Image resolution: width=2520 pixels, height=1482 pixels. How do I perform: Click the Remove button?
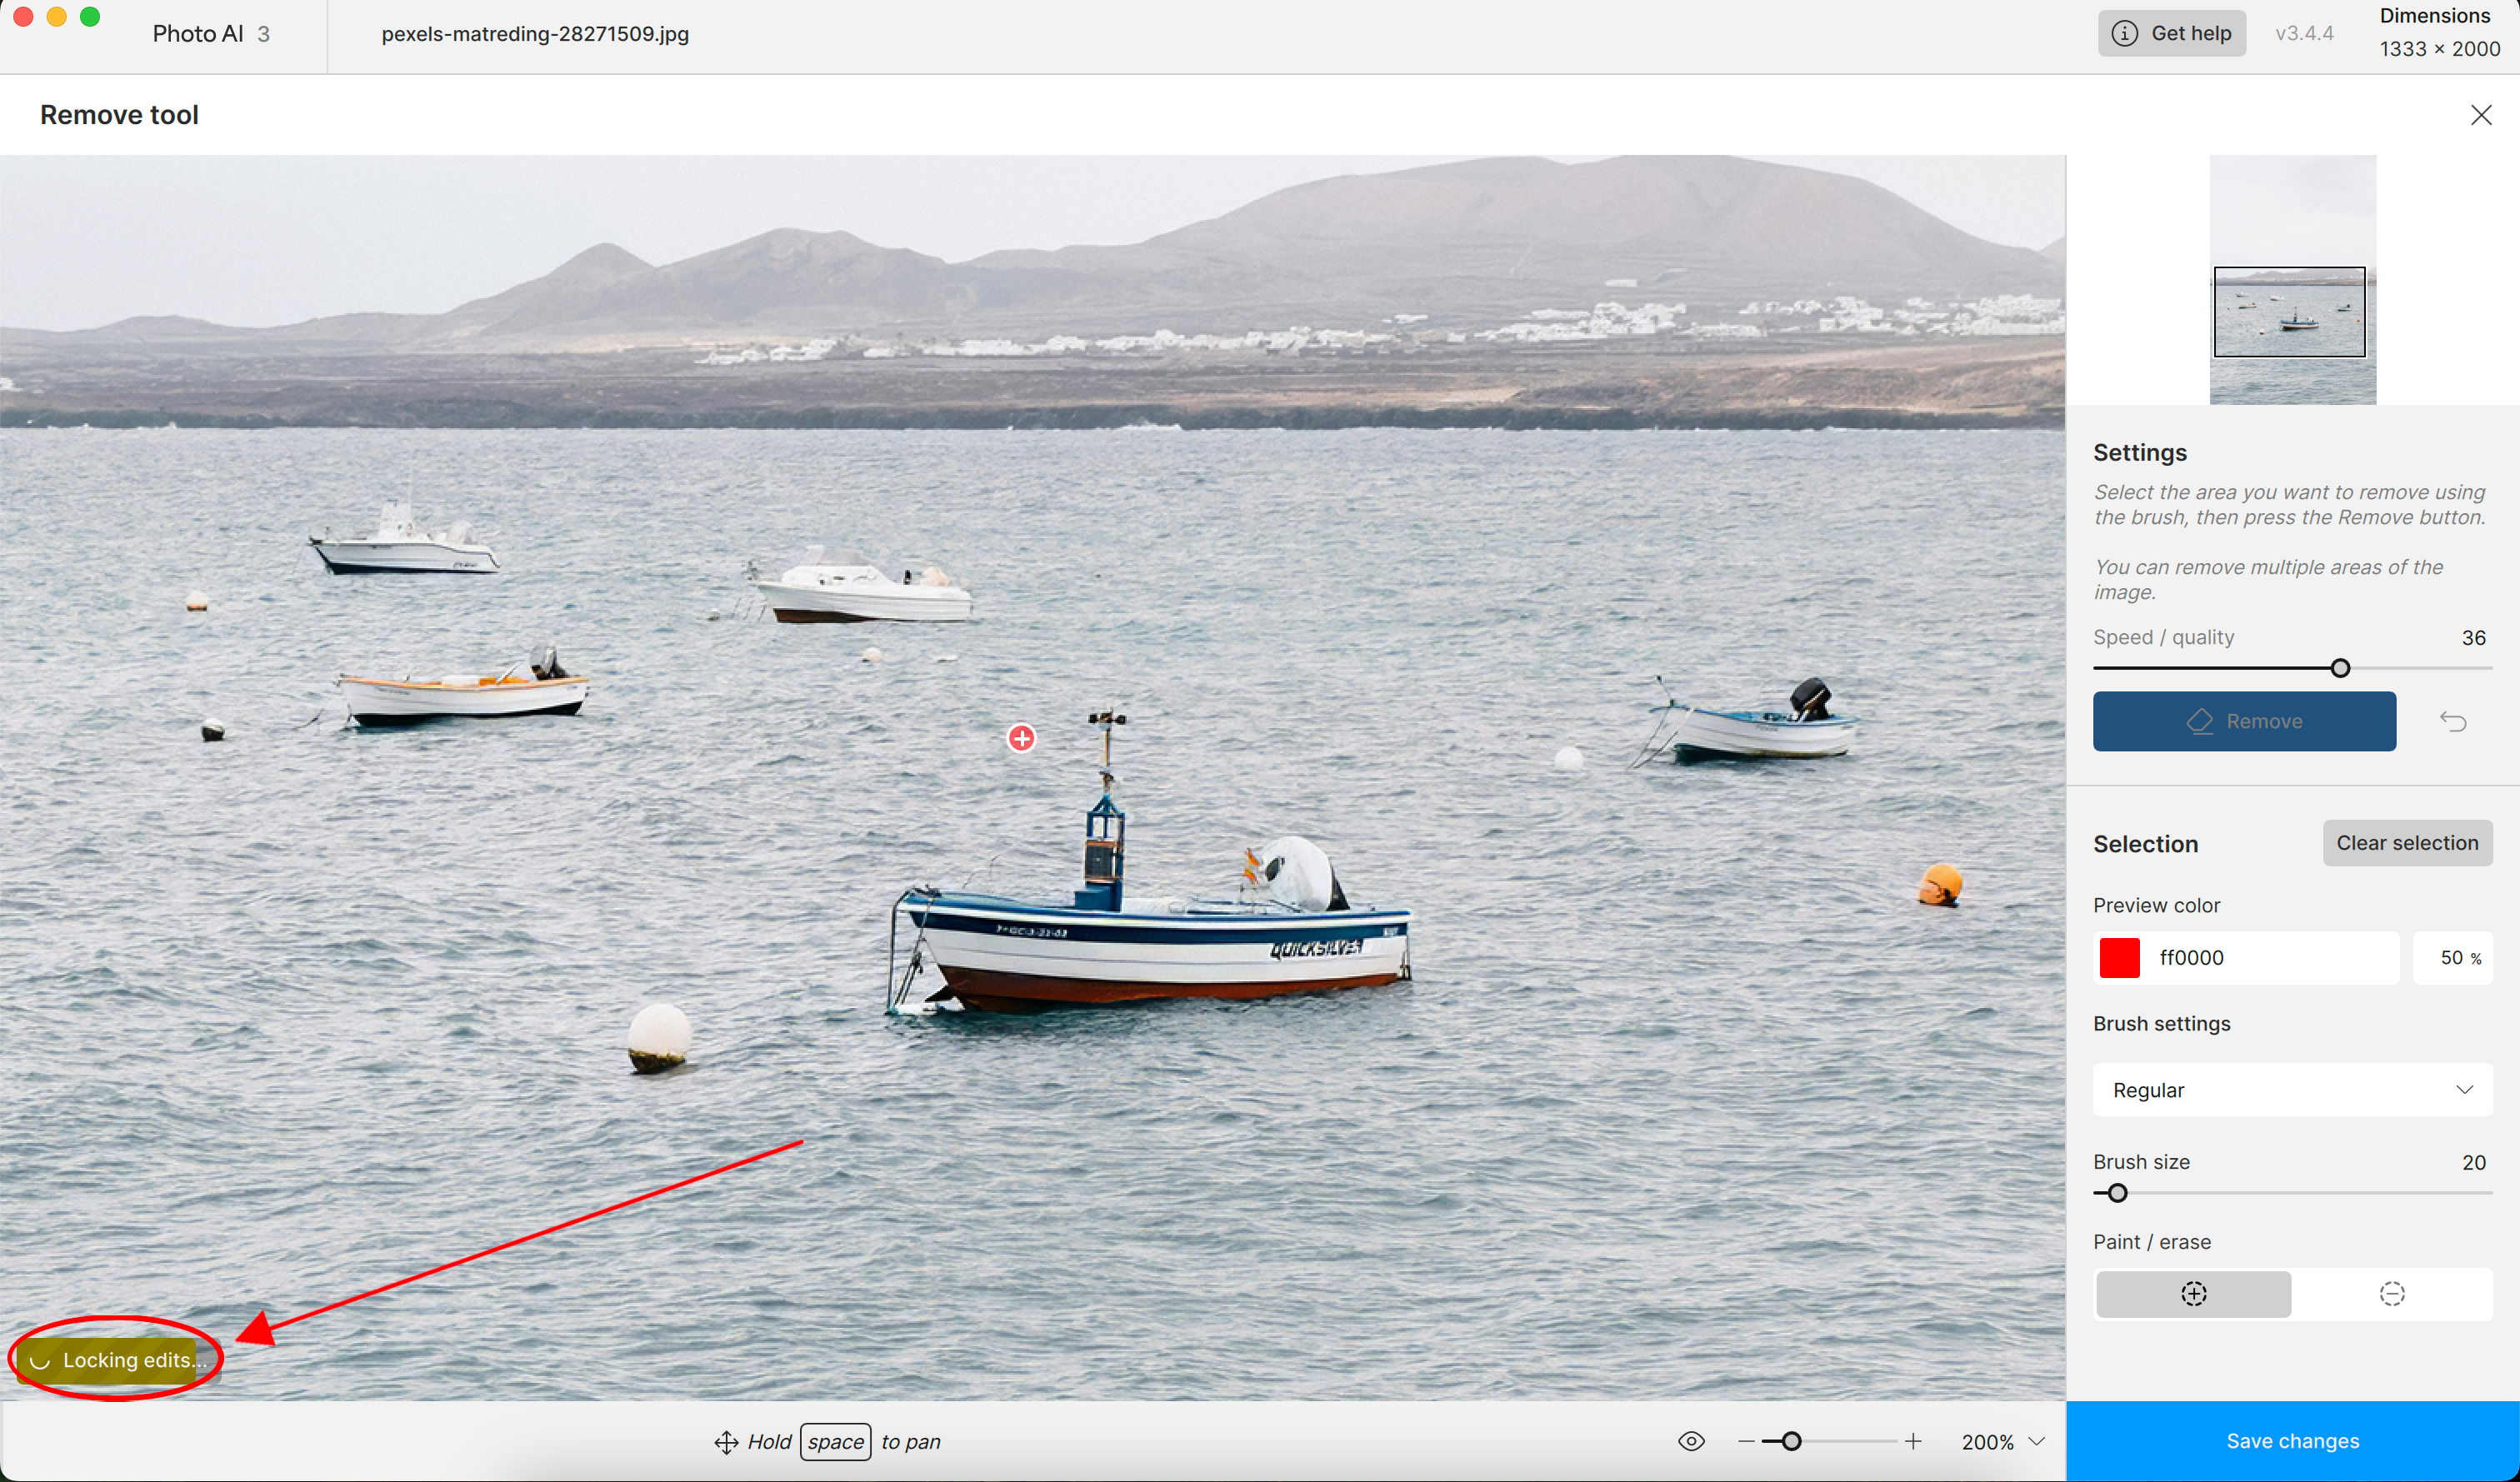pos(2244,721)
